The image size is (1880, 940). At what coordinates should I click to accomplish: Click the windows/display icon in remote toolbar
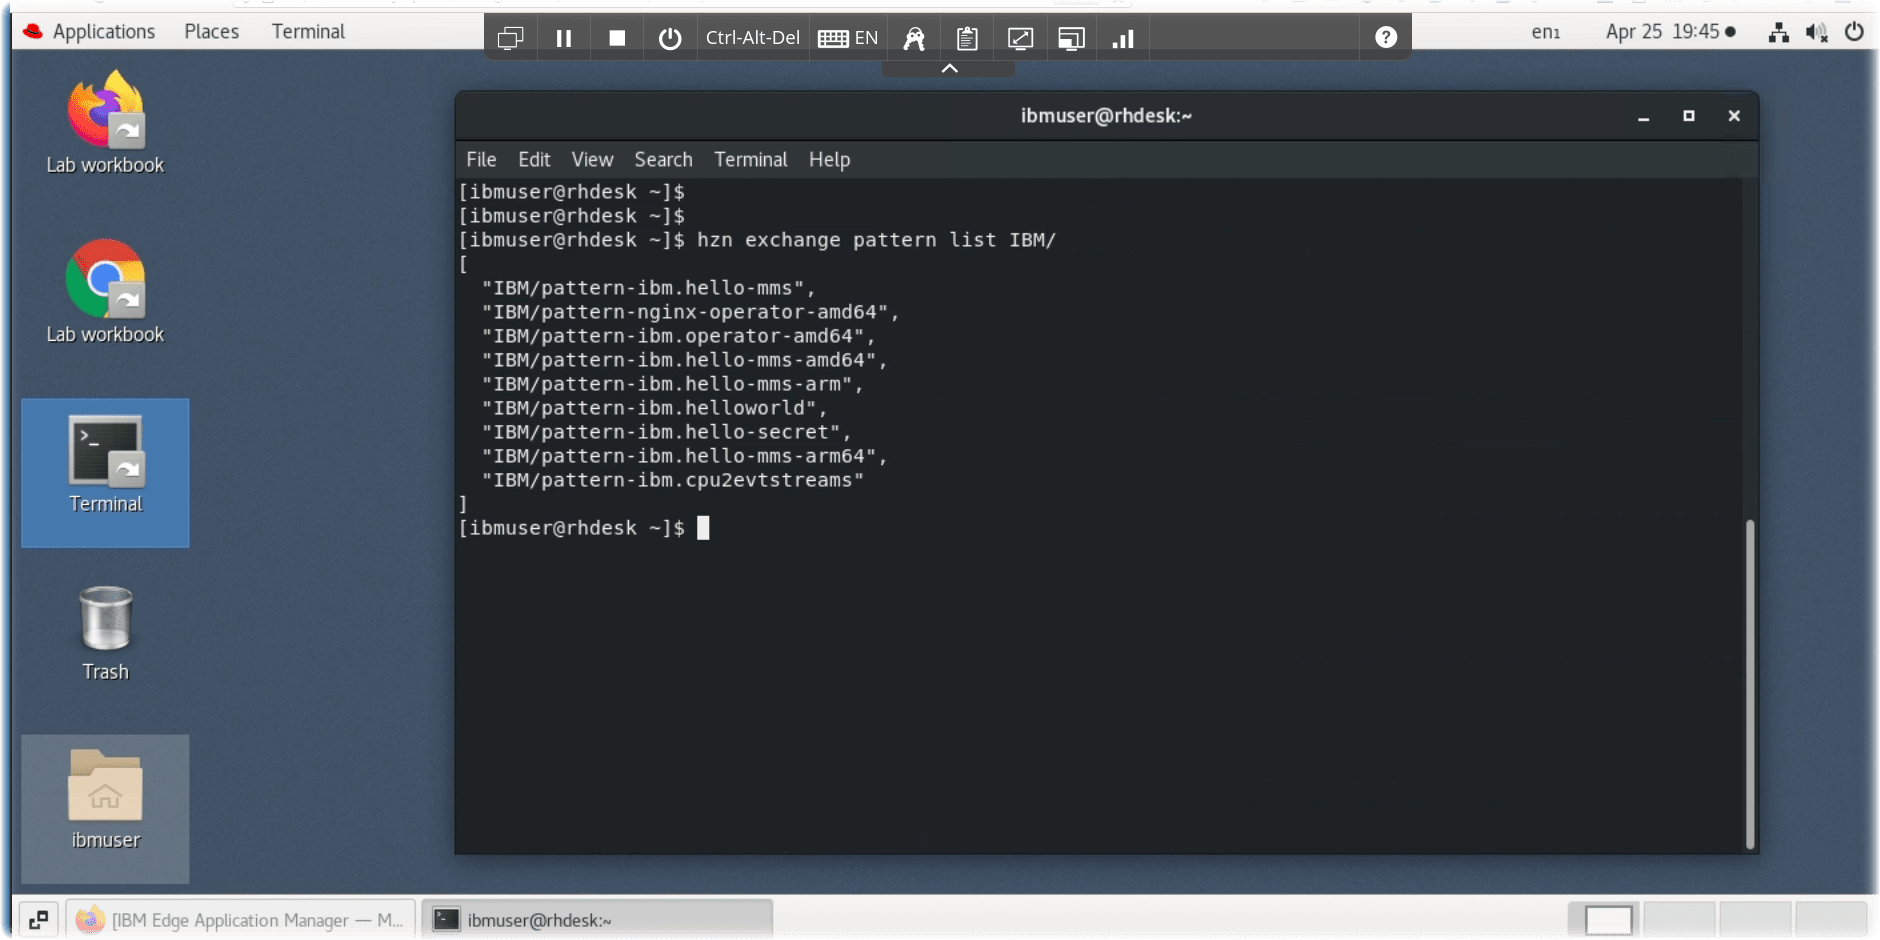coord(510,38)
